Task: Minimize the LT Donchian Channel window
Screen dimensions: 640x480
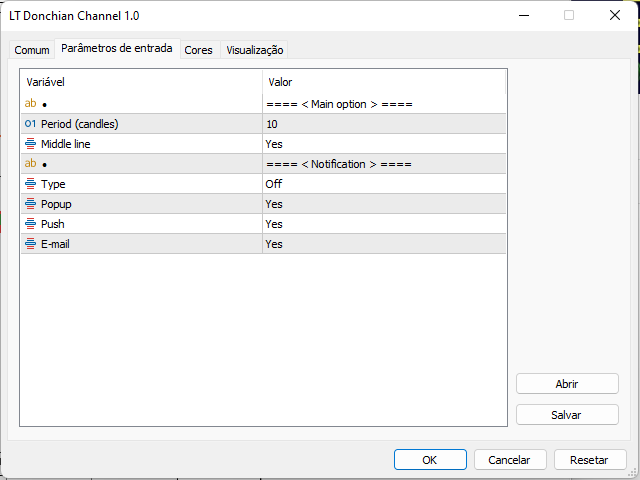Action: click(x=524, y=16)
